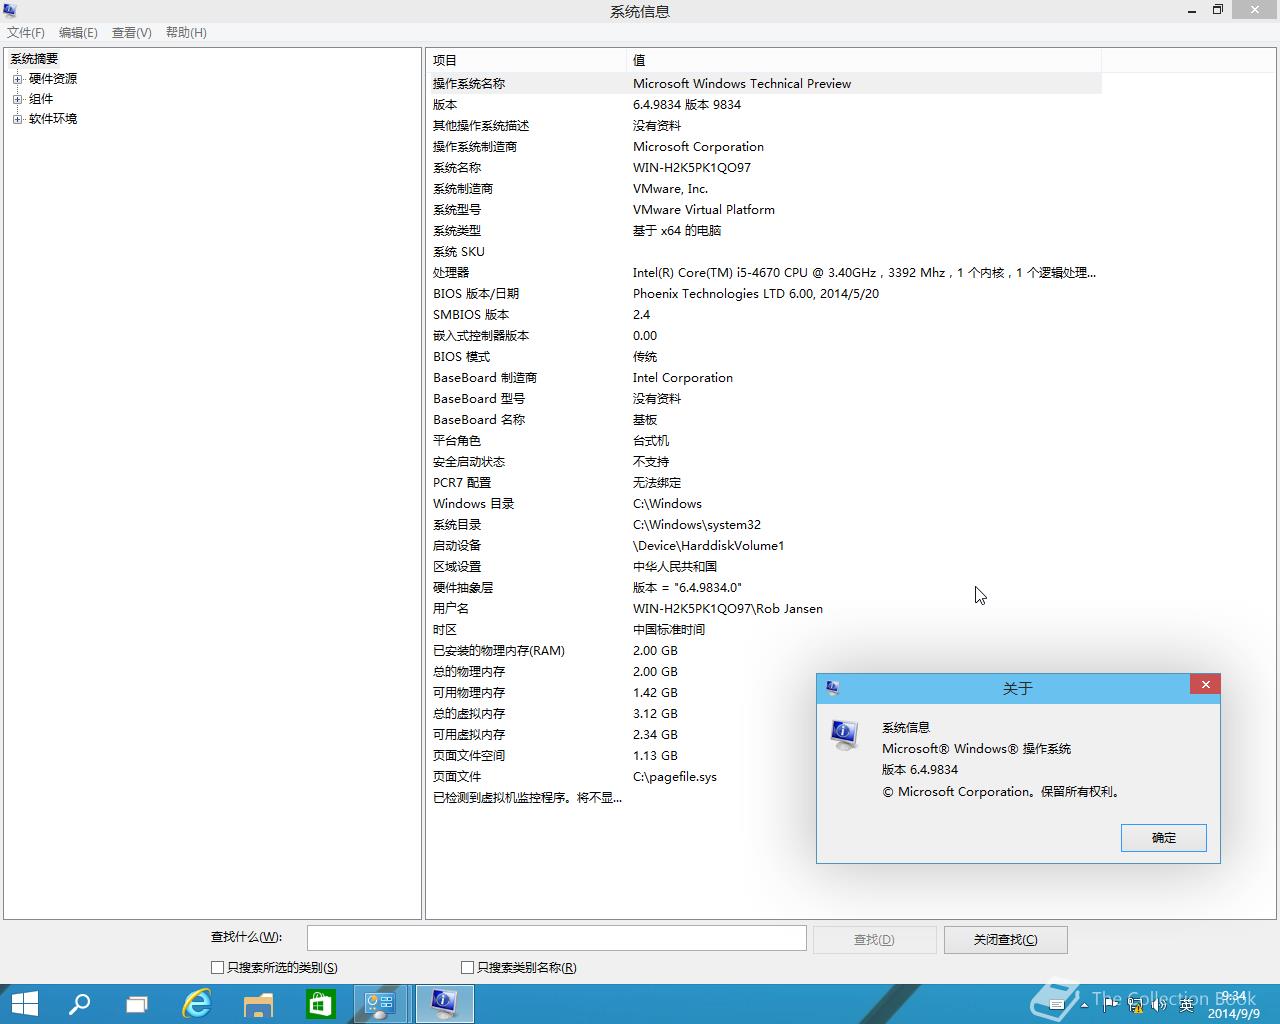This screenshot has width=1280, height=1024.
Task: Click the 查找什么 search input field
Action: tap(556, 938)
